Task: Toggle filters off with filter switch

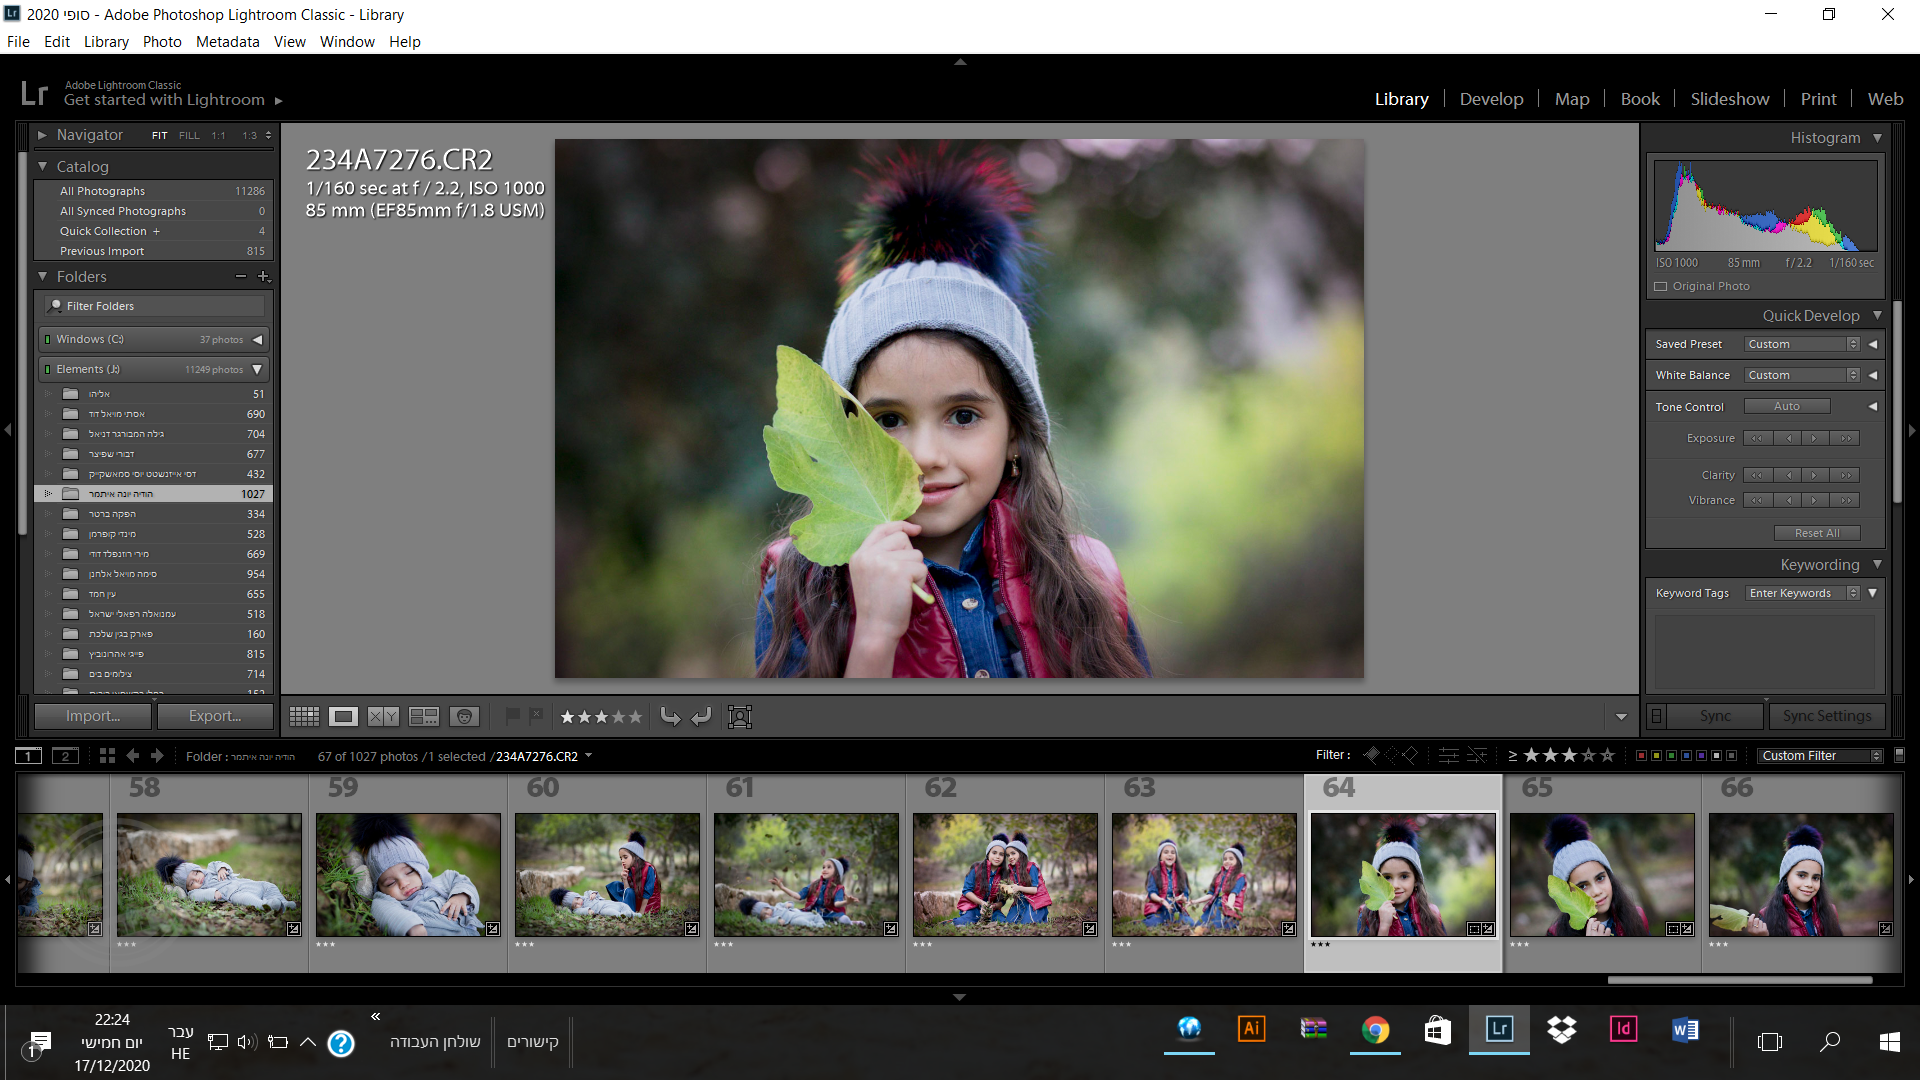Action: [x=1899, y=756]
